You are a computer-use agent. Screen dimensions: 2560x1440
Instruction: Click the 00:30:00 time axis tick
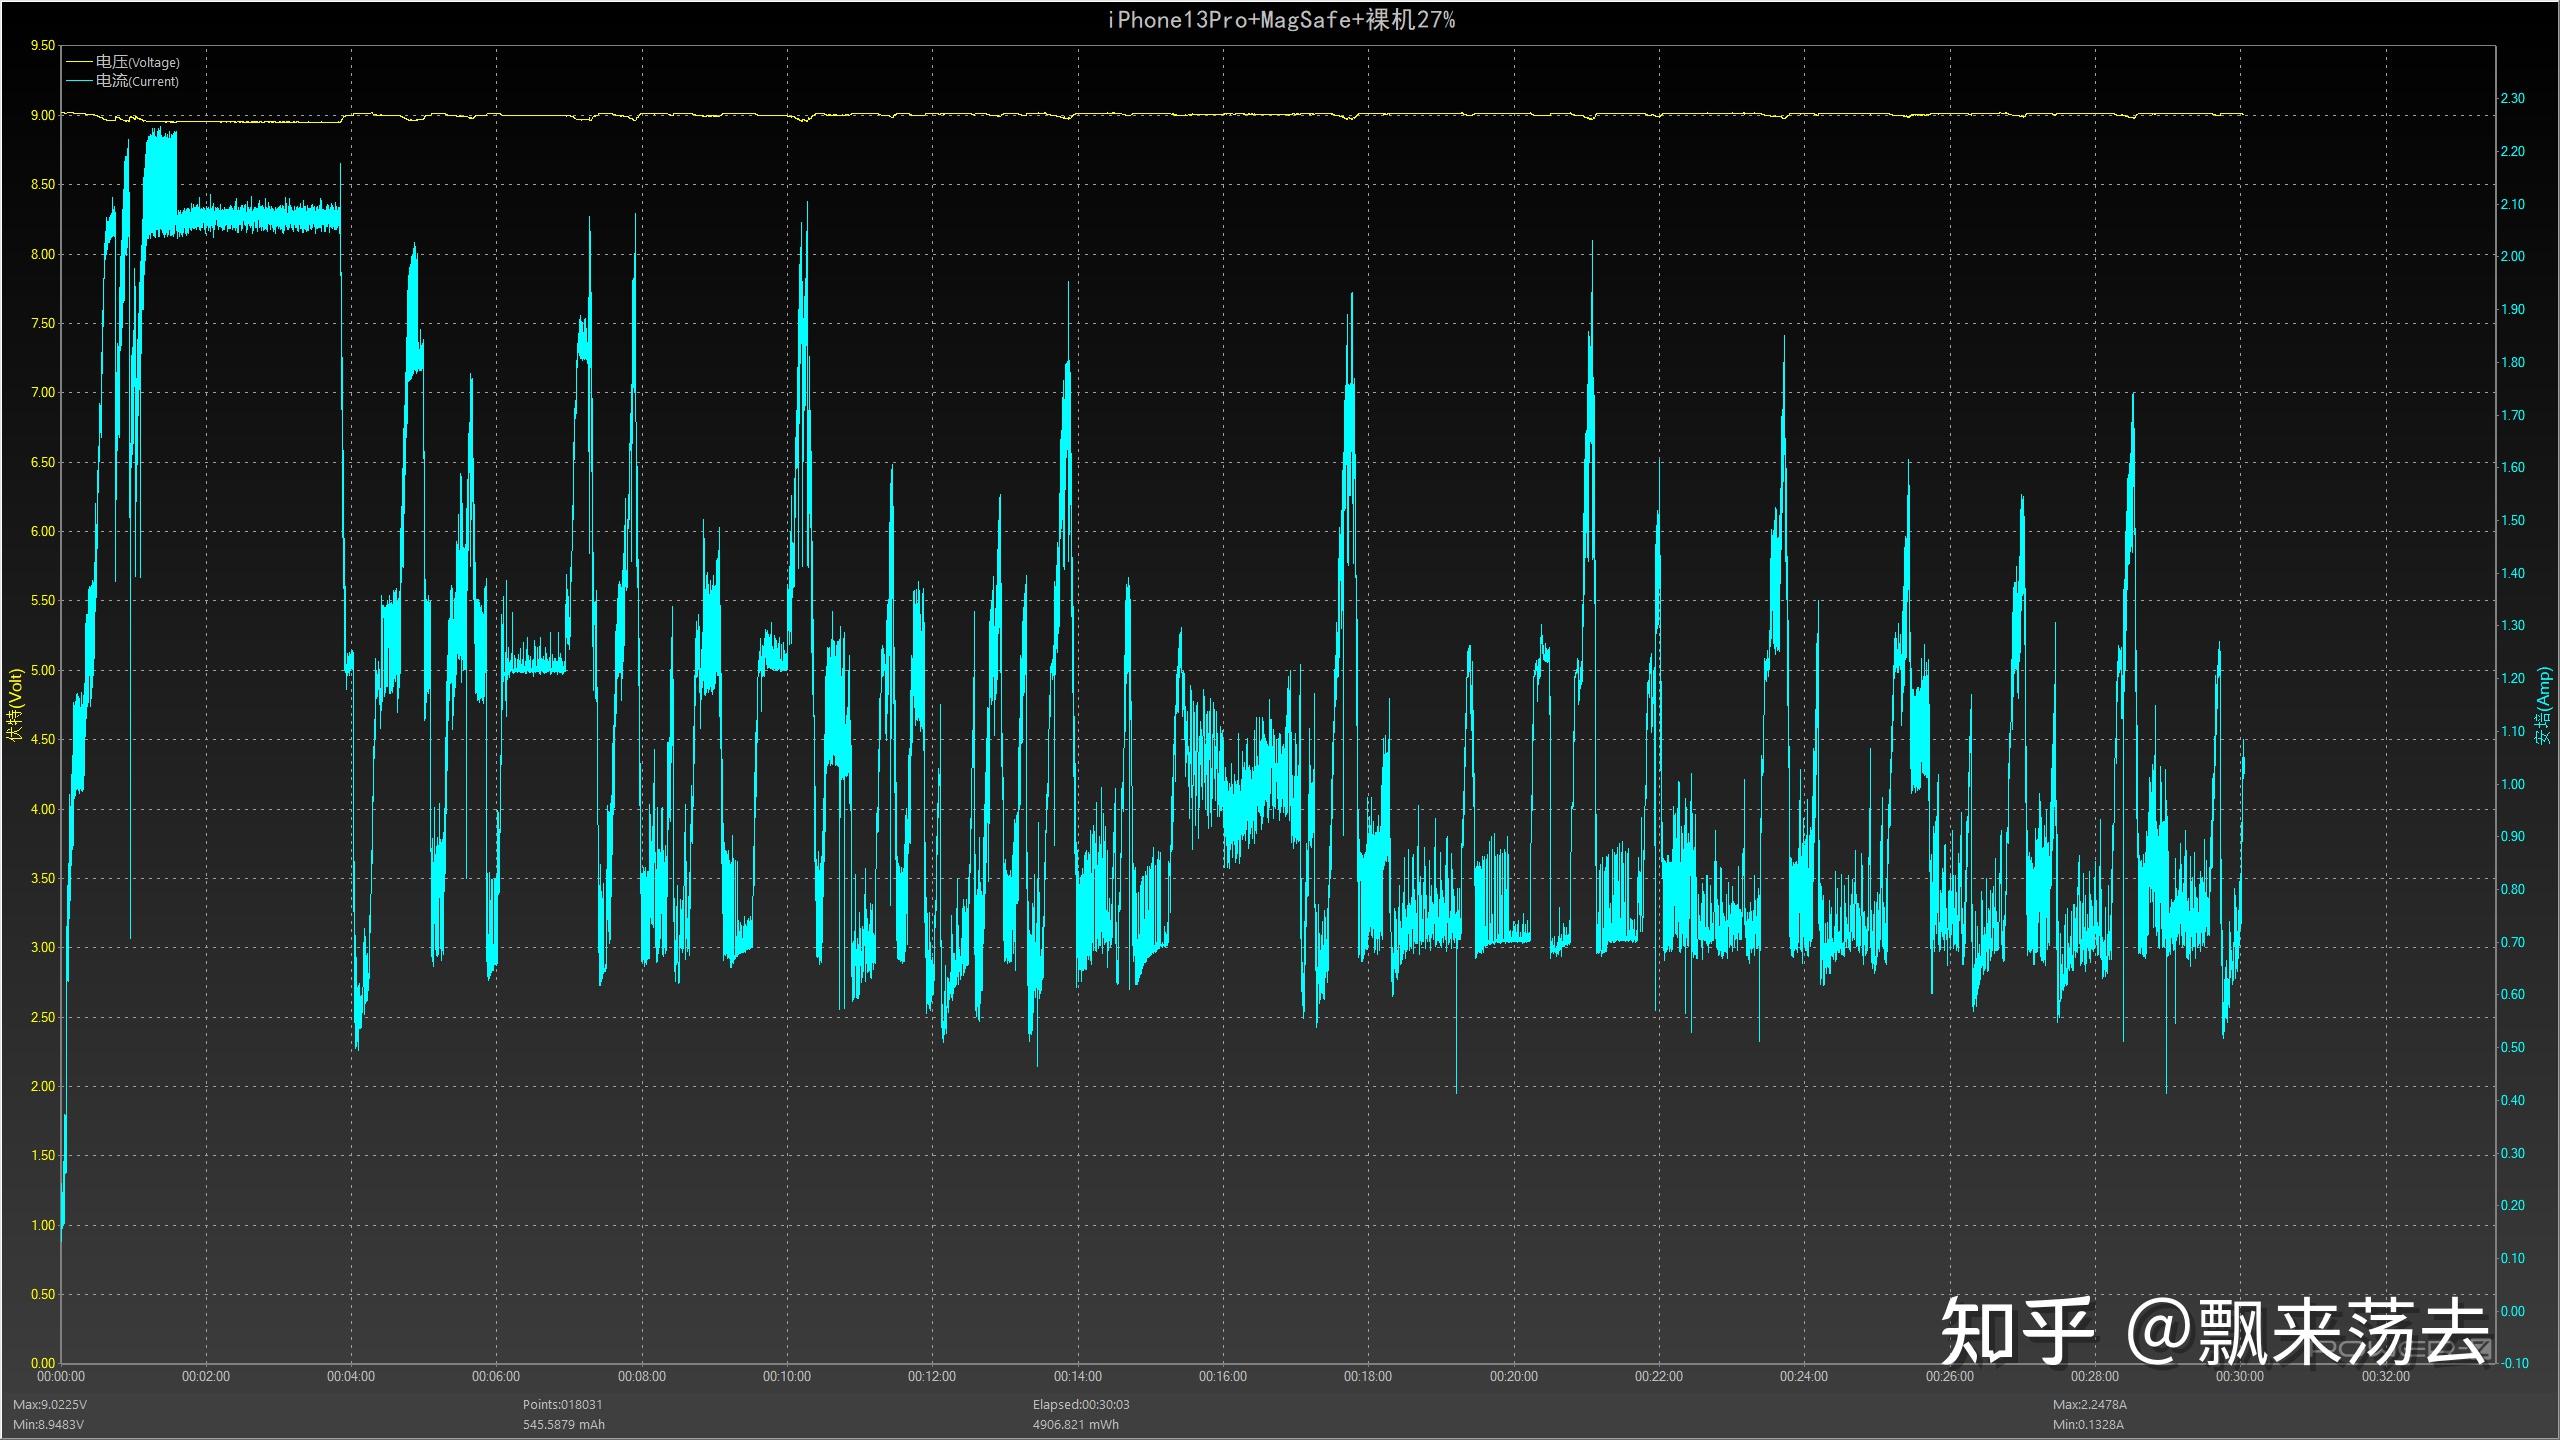2239,1377
